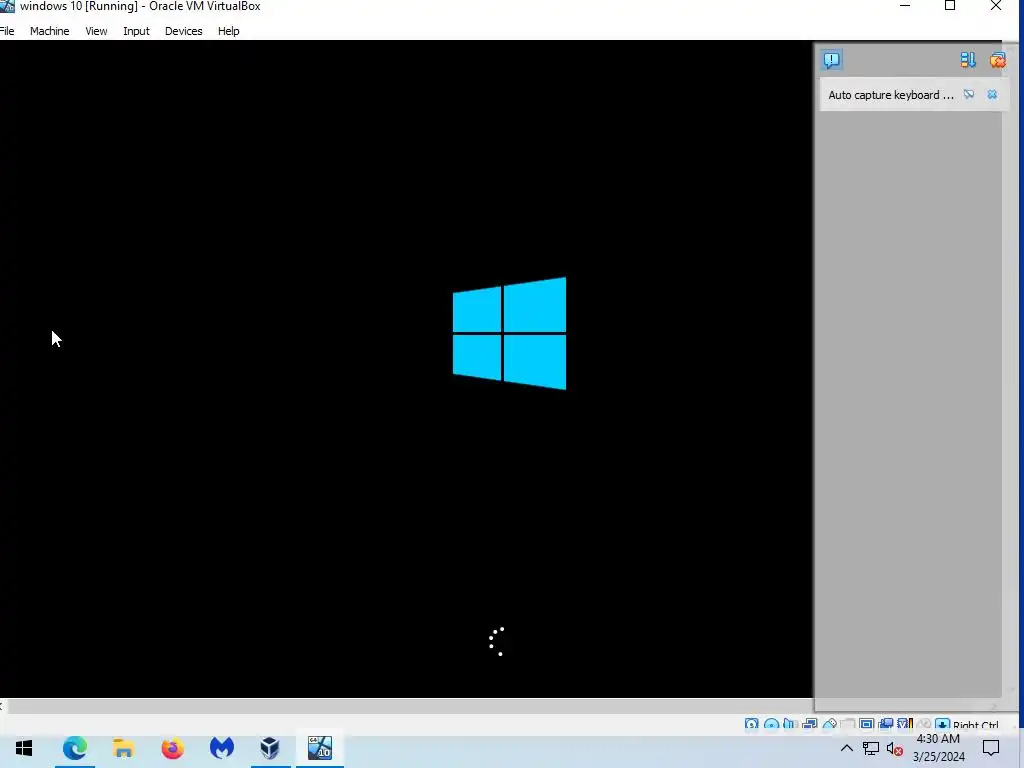
Task: Click the network adapter status icon
Action: (810, 724)
